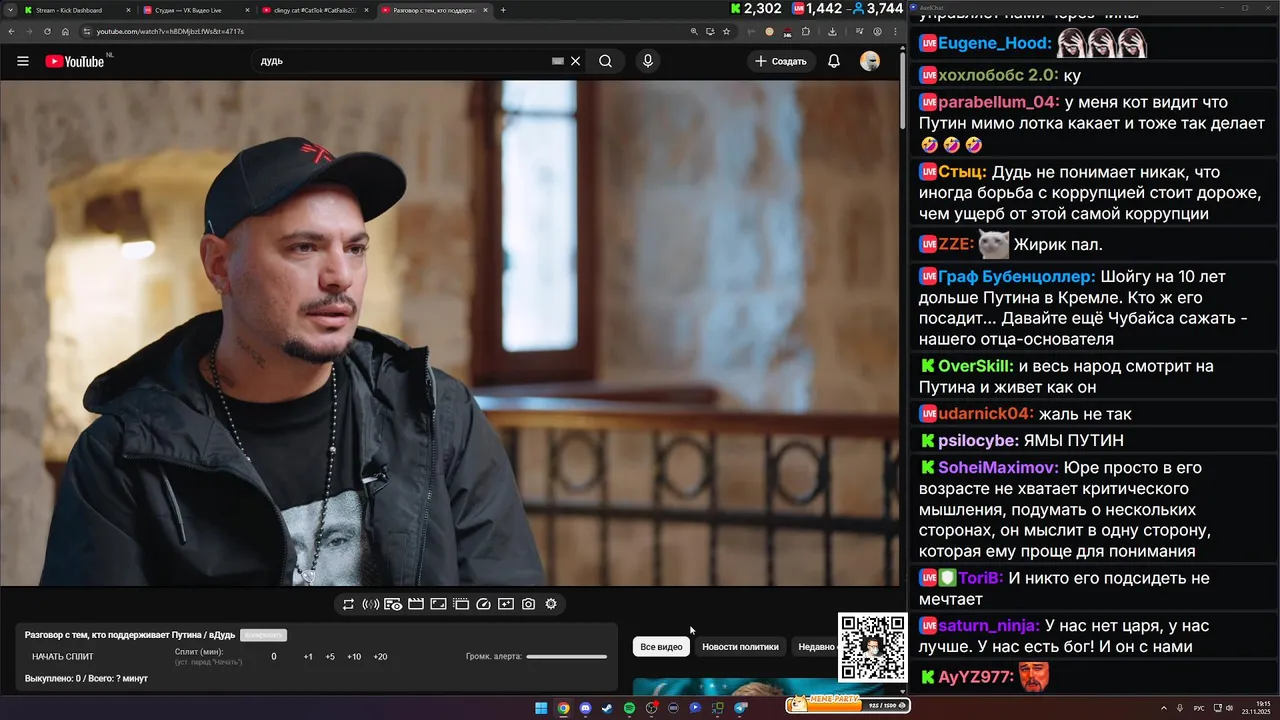Toggle the loop icon in the video toolbar
The image size is (1280, 720).
tap(348, 604)
